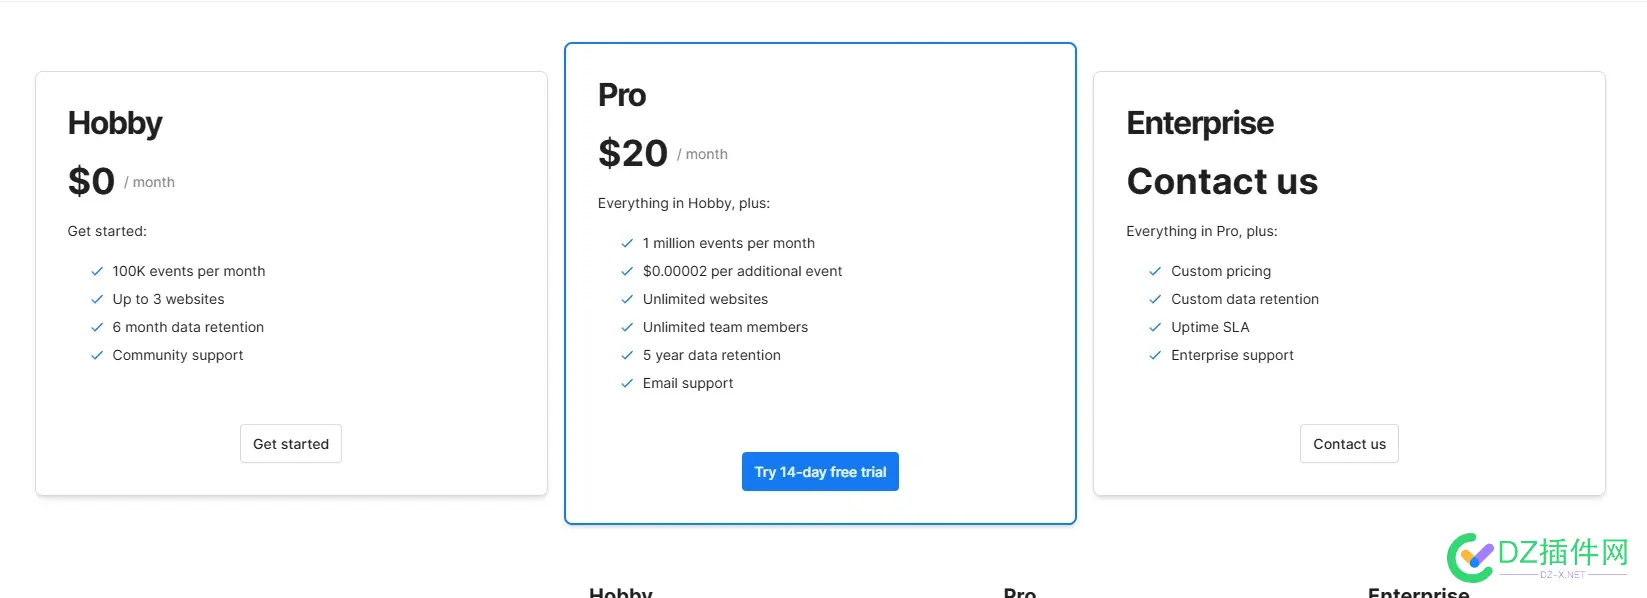Viewport: 1647px width, 598px height.
Task: Click the $0.00002 per additional event text
Action: click(x=742, y=271)
